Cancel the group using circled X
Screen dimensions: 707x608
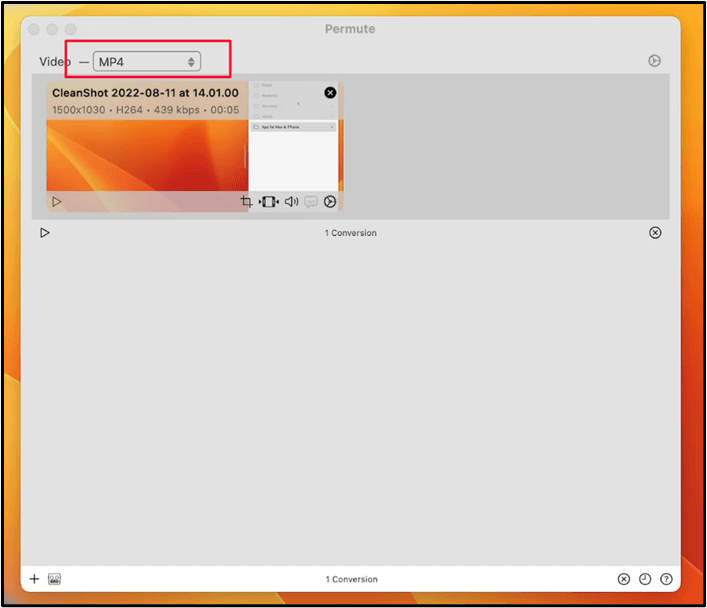(x=655, y=233)
